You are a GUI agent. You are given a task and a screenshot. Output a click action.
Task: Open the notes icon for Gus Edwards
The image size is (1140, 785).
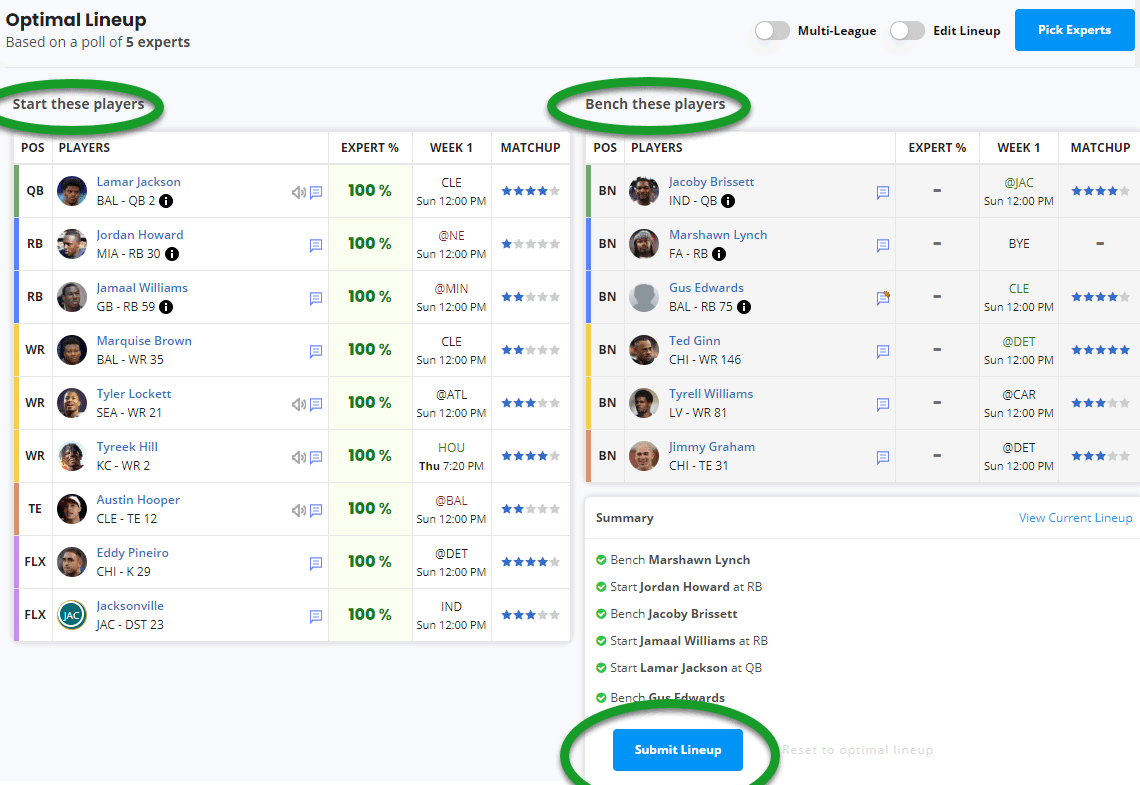(883, 298)
